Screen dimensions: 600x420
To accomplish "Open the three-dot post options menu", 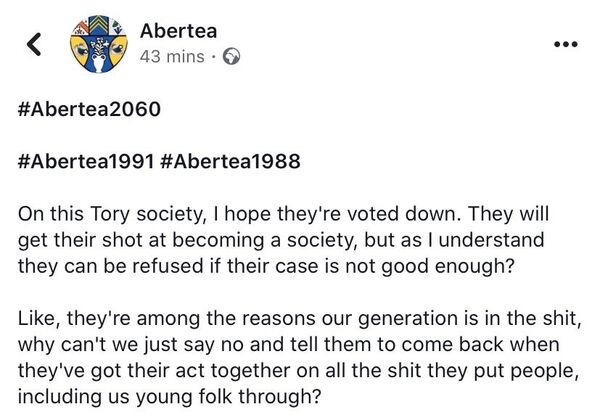I will click(x=566, y=43).
